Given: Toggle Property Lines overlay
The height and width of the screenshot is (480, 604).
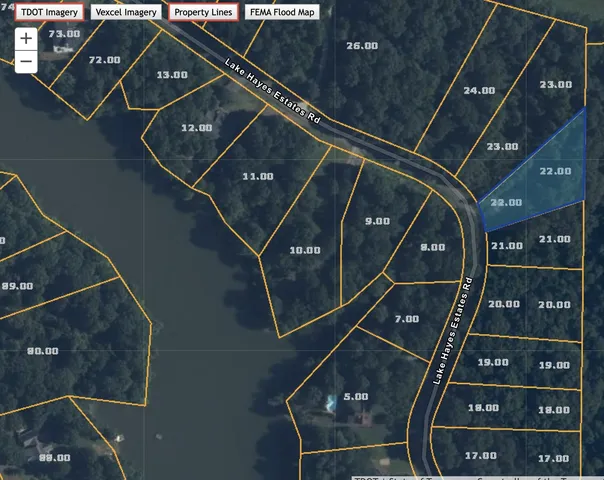Looking at the screenshot, I should pyautogui.click(x=203, y=13).
